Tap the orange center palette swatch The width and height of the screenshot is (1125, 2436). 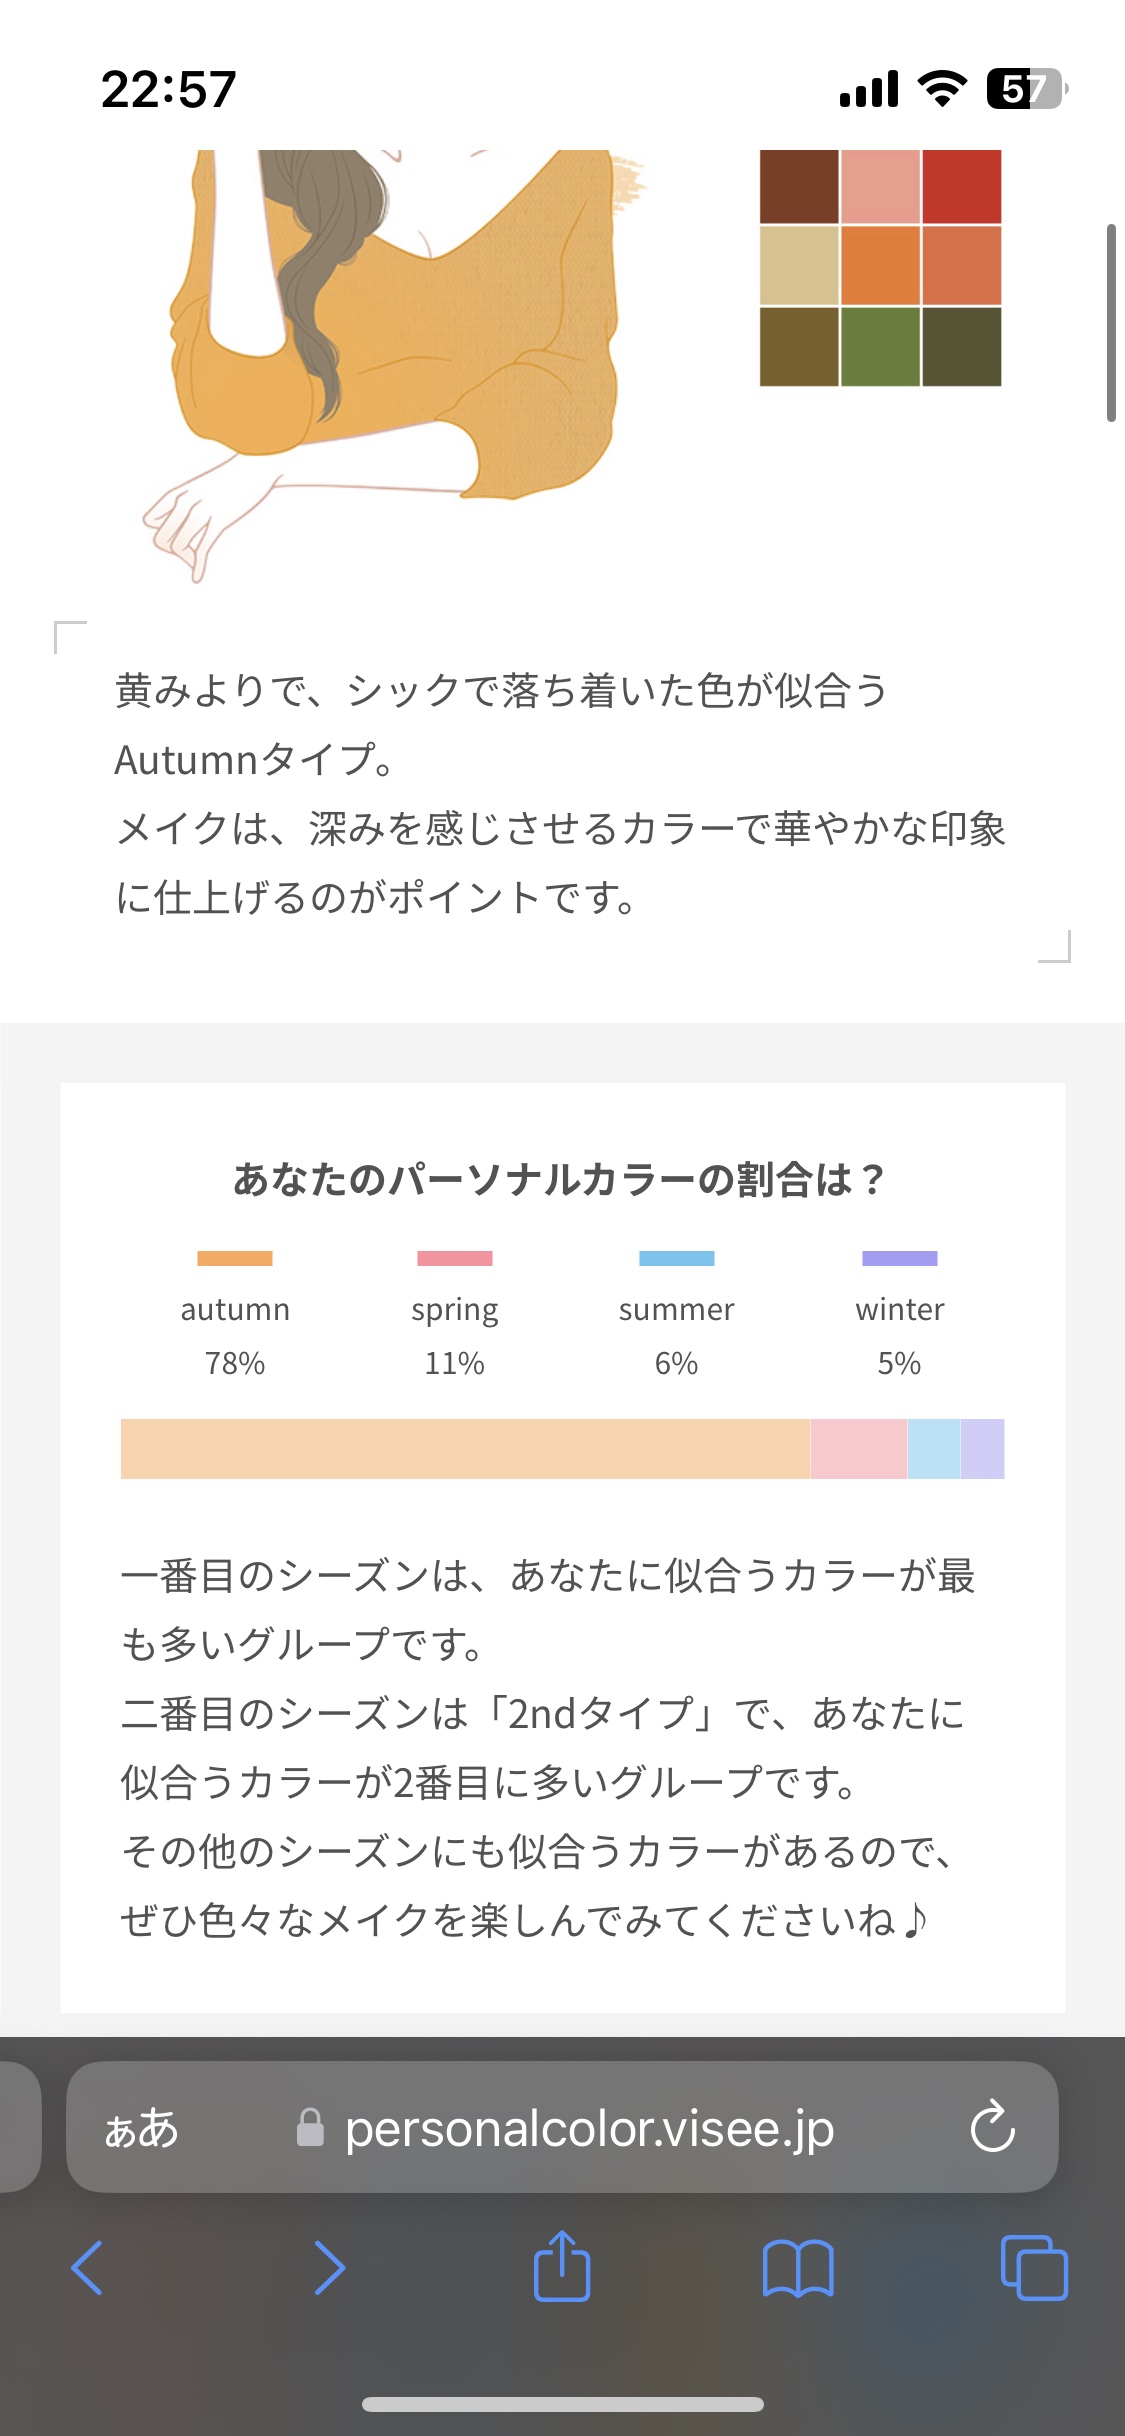880,266
